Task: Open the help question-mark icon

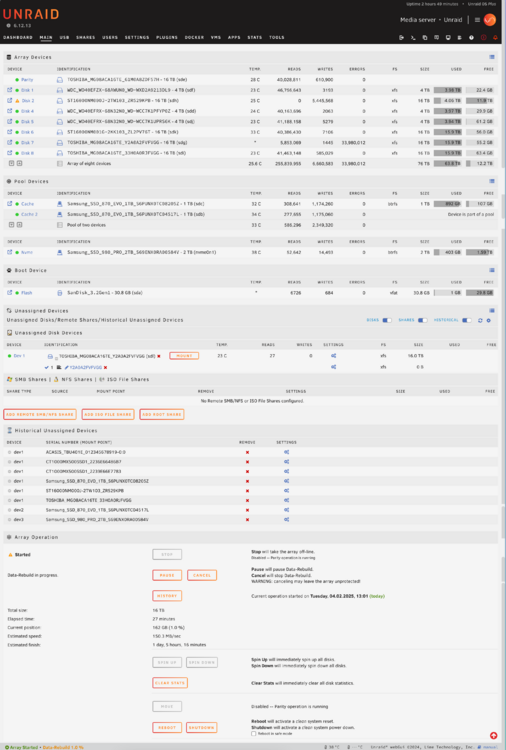Action: 471,37
